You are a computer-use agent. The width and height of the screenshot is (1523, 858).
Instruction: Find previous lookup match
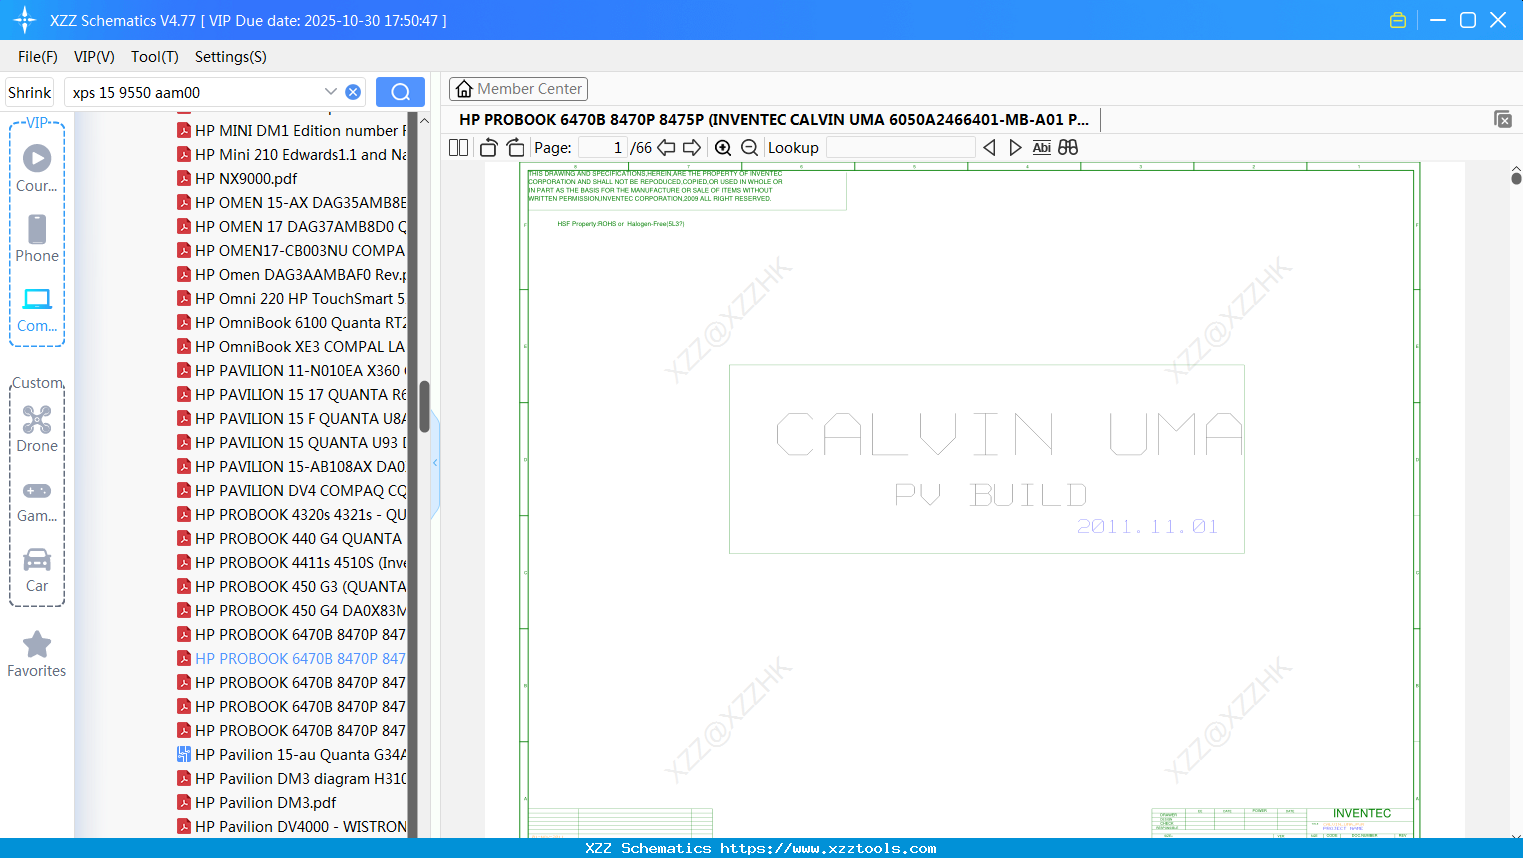(989, 147)
